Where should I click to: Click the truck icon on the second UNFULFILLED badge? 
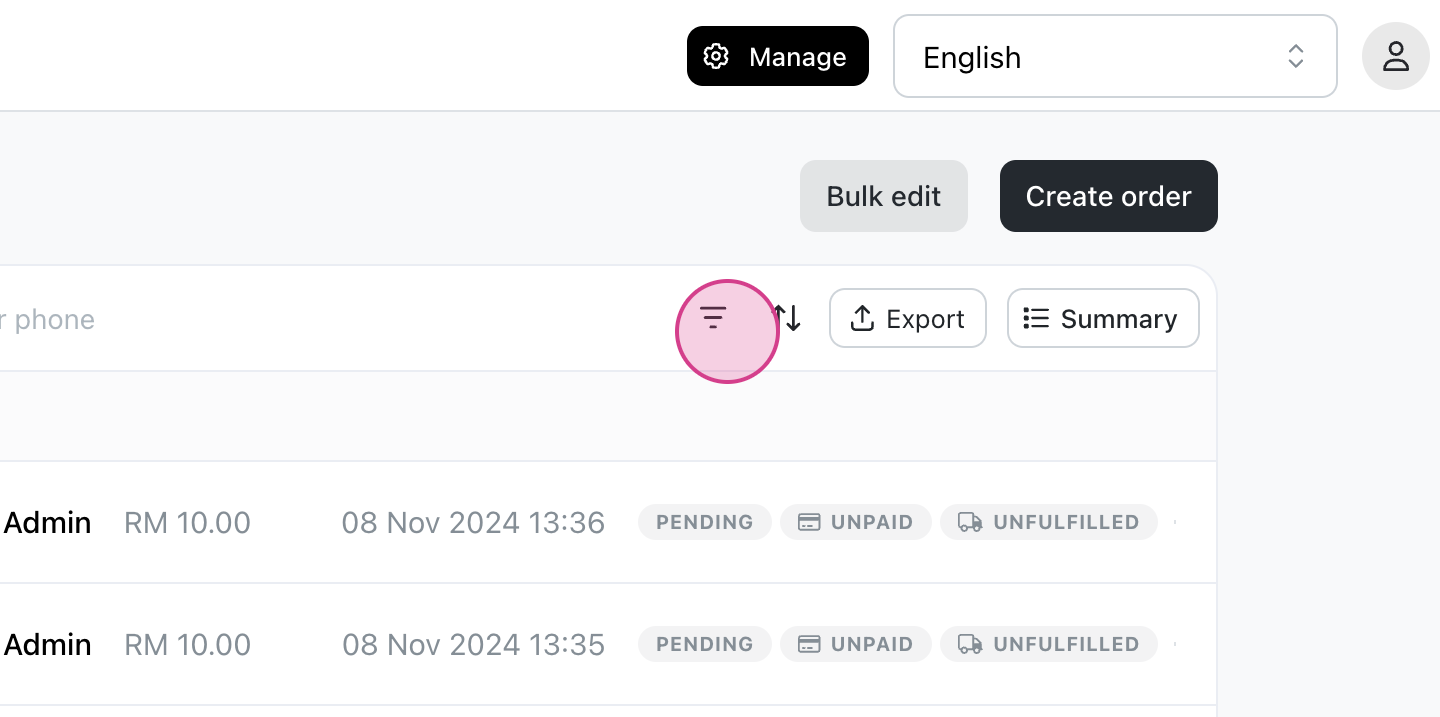tap(970, 644)
